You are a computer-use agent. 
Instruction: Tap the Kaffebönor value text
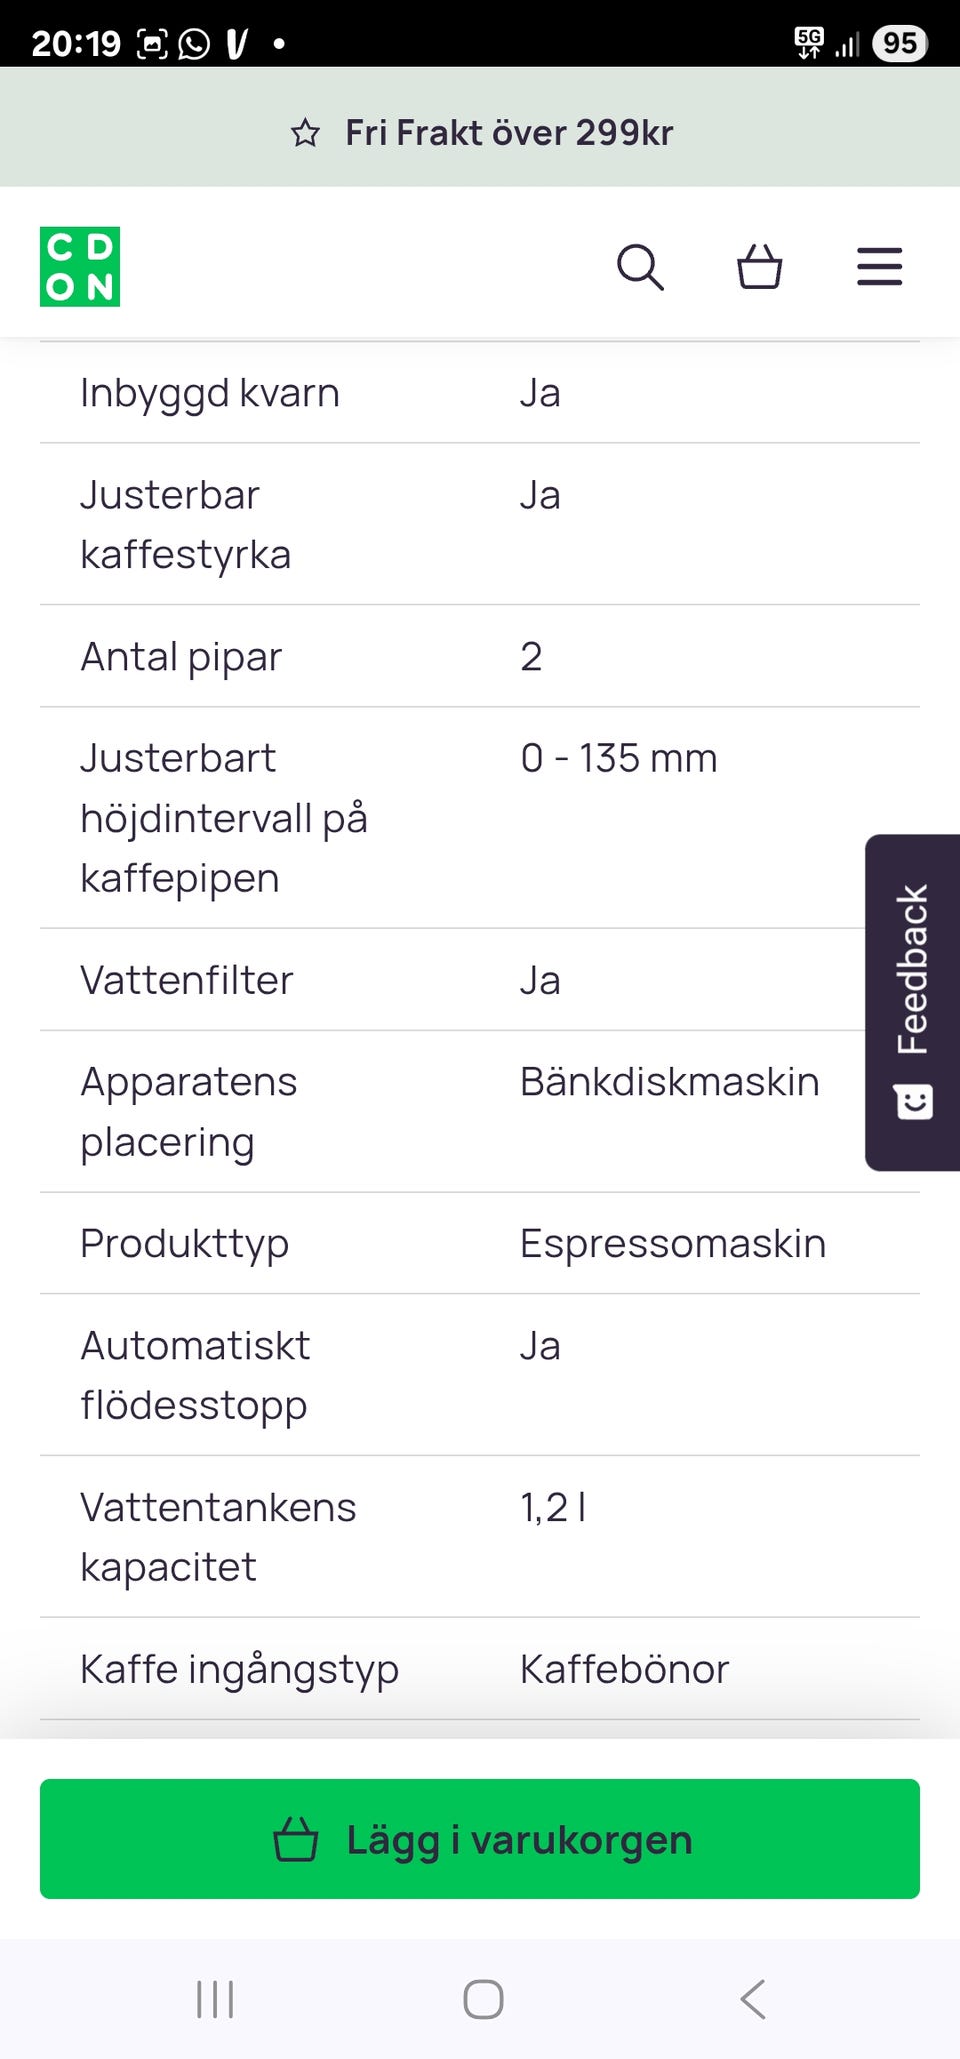coord(625,1669)
